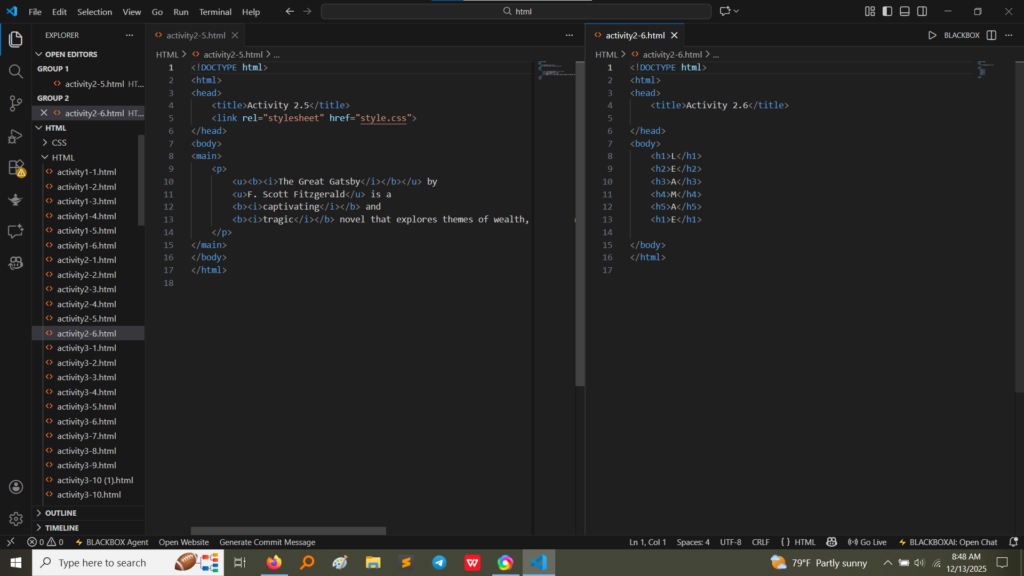Open Run and Debug view
The image size is (1024, 576).
point(16,135)
